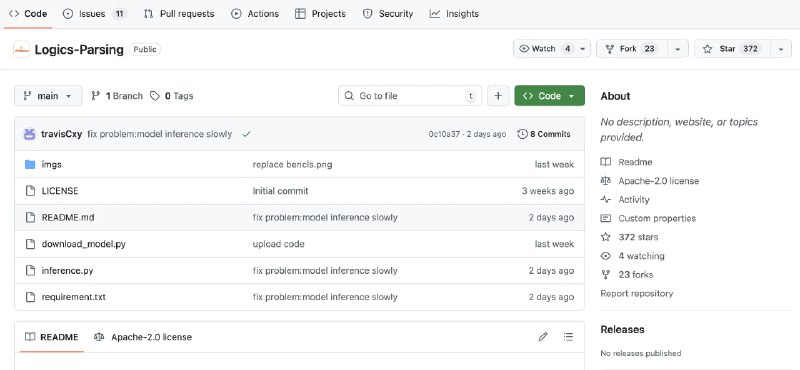Open the main branch selector dropdown
Viewport: 800px width, 370px height.
coord(48,96)
